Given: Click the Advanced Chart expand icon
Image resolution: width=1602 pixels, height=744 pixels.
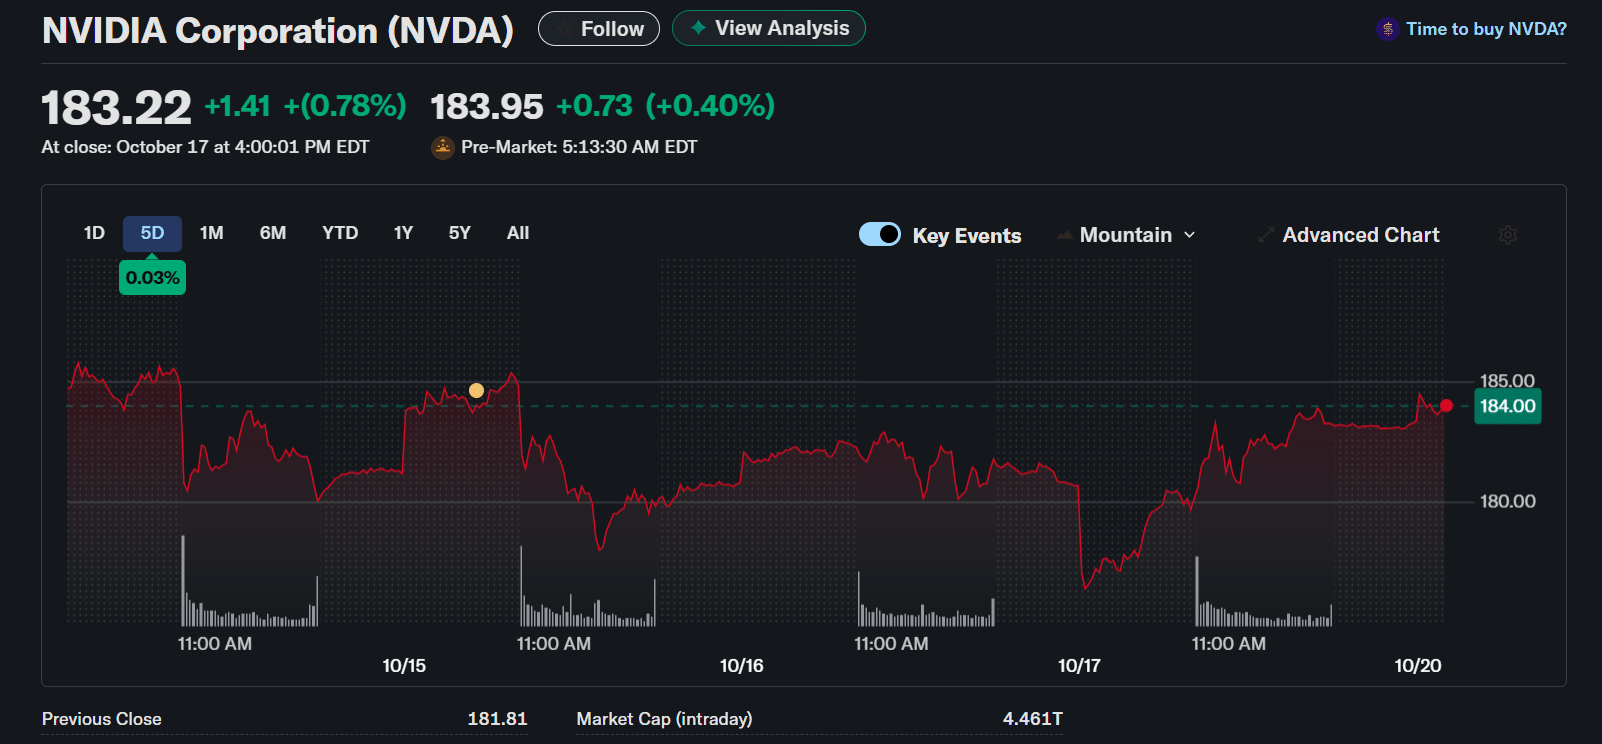Looking at the screenshot, I should pyautogui.click(x=1264, y=234).
